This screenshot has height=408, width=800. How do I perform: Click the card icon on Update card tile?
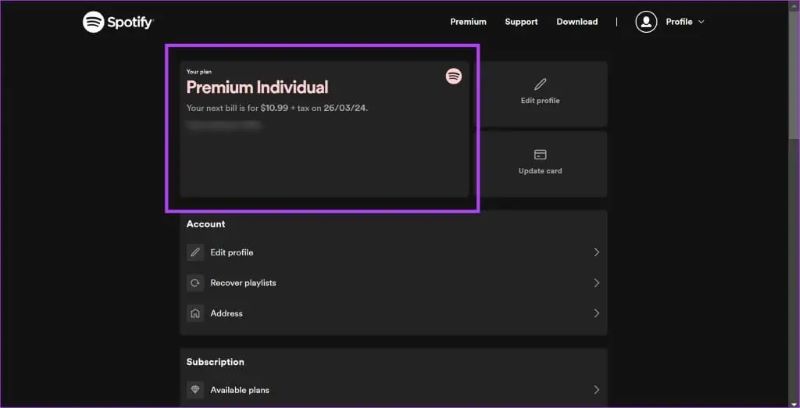(540, 155)
